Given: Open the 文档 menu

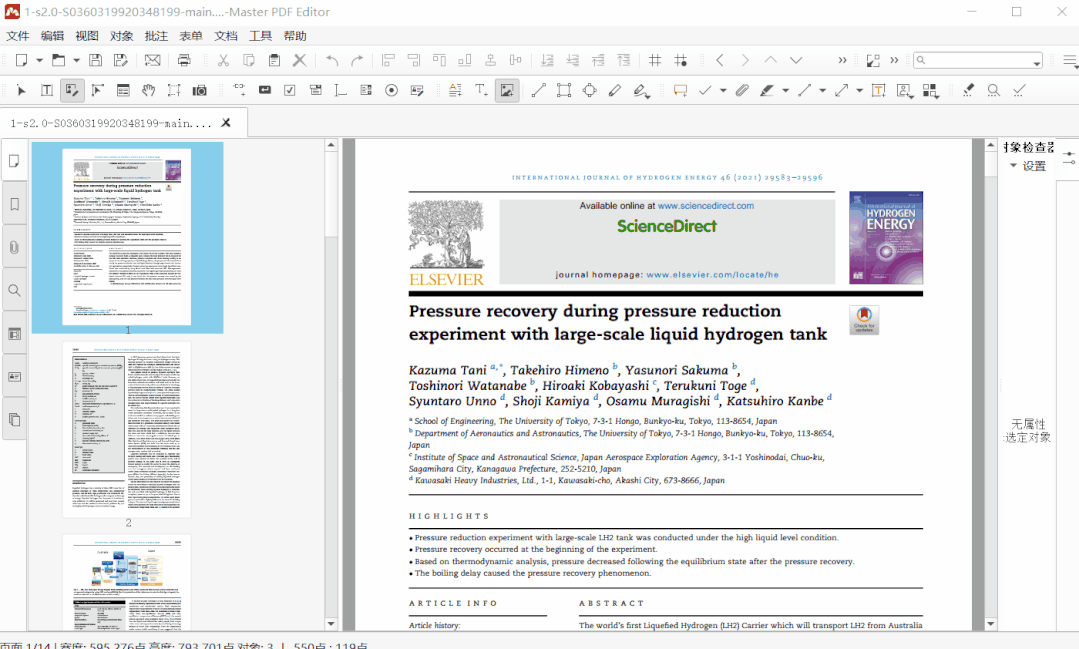Looking at the screenshot, I should [x=226, y=36].
